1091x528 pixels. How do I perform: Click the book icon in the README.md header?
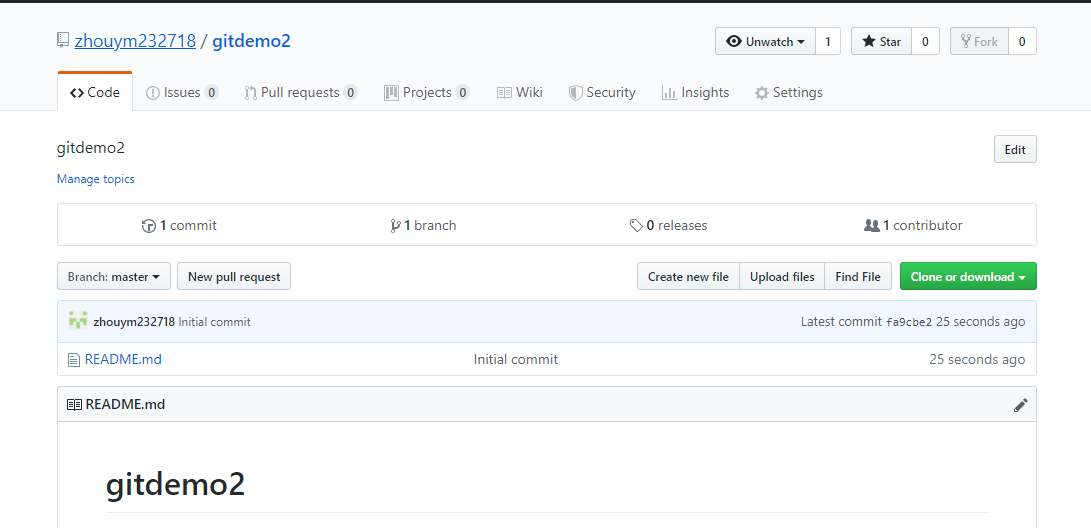pos(74,404)
